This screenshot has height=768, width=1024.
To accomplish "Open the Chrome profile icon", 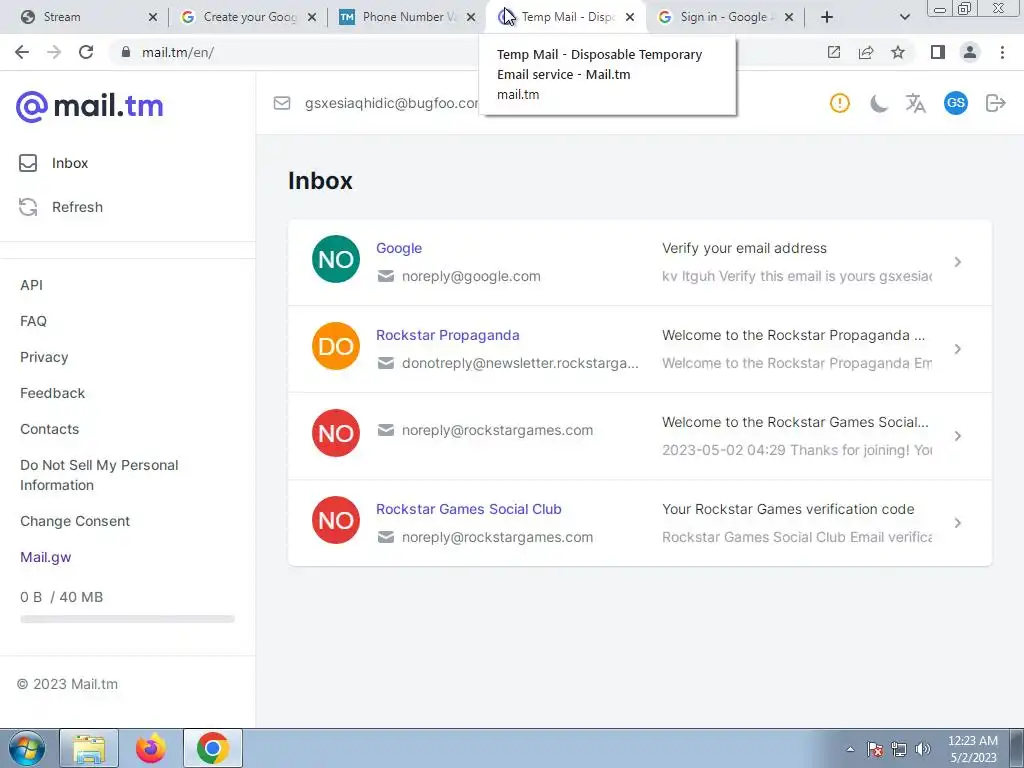I will click(970, 52).
